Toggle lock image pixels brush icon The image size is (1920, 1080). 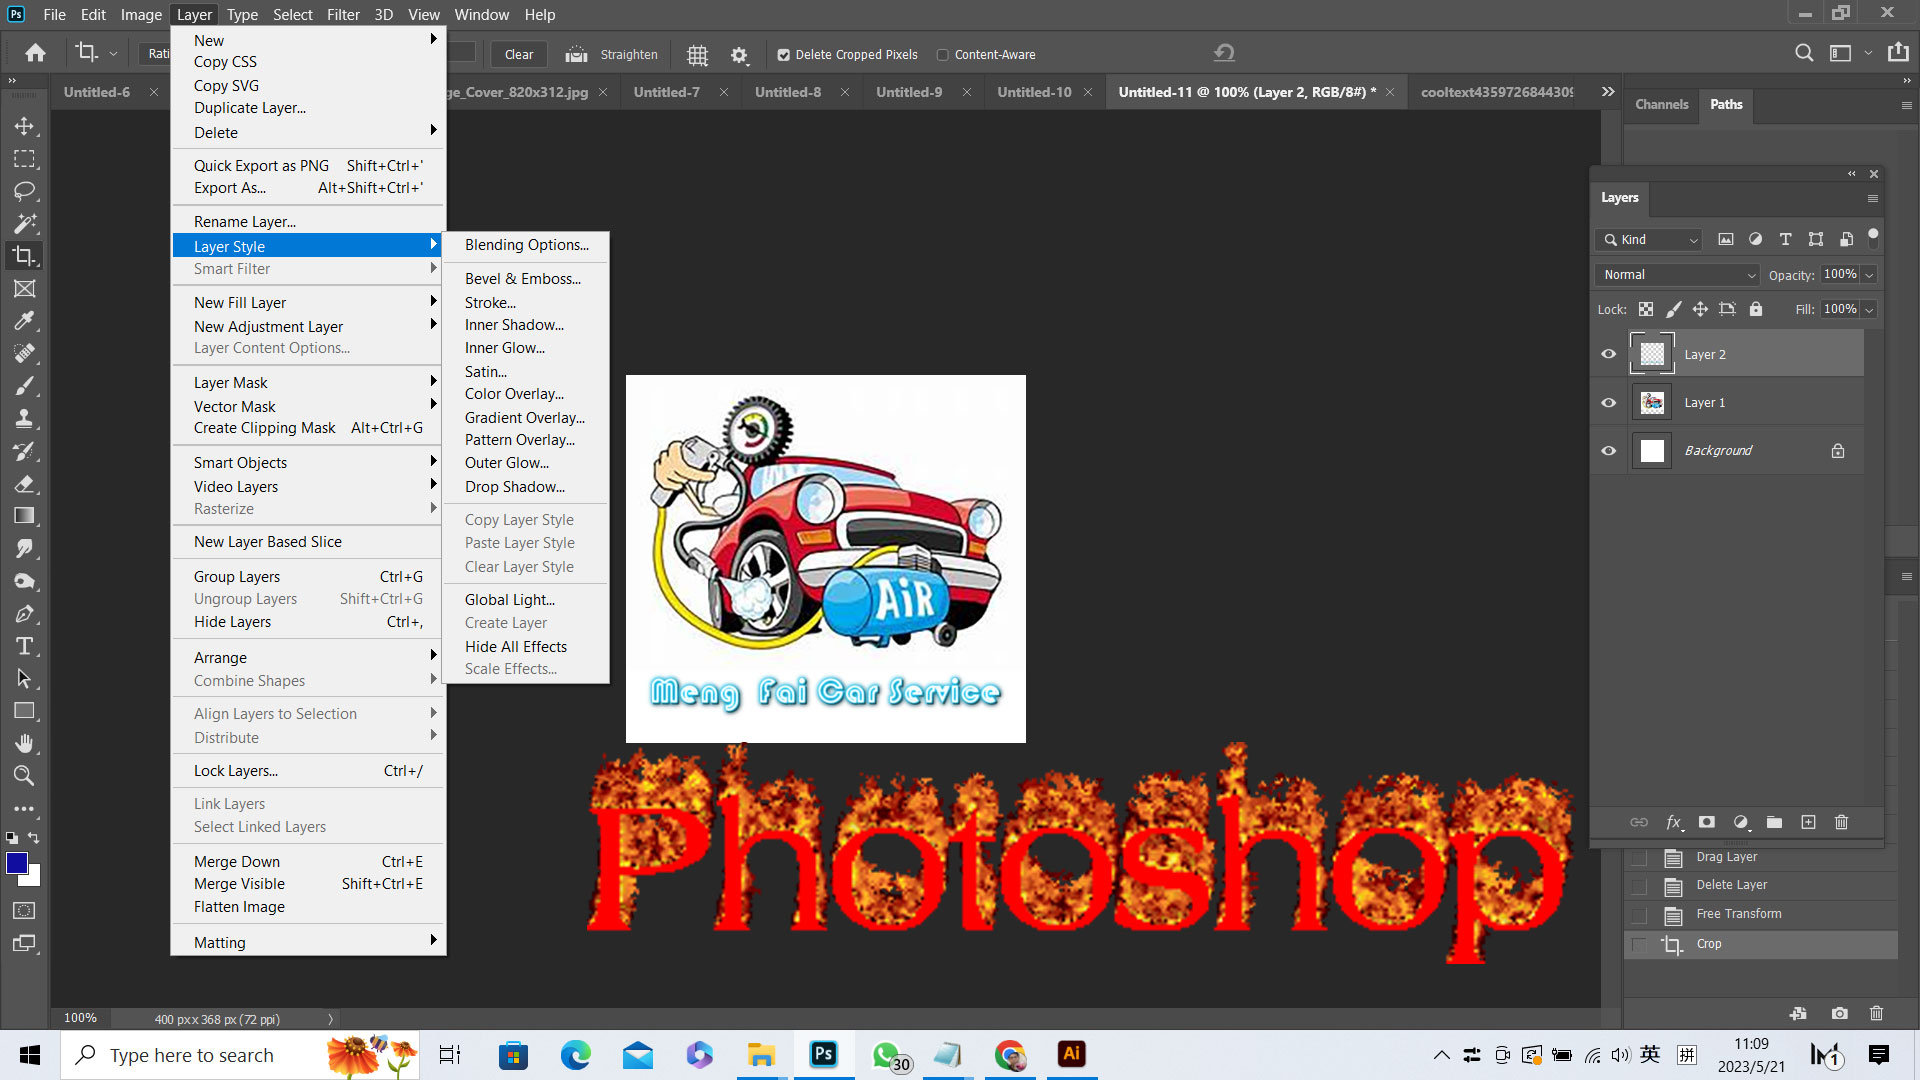[1673, 309]
